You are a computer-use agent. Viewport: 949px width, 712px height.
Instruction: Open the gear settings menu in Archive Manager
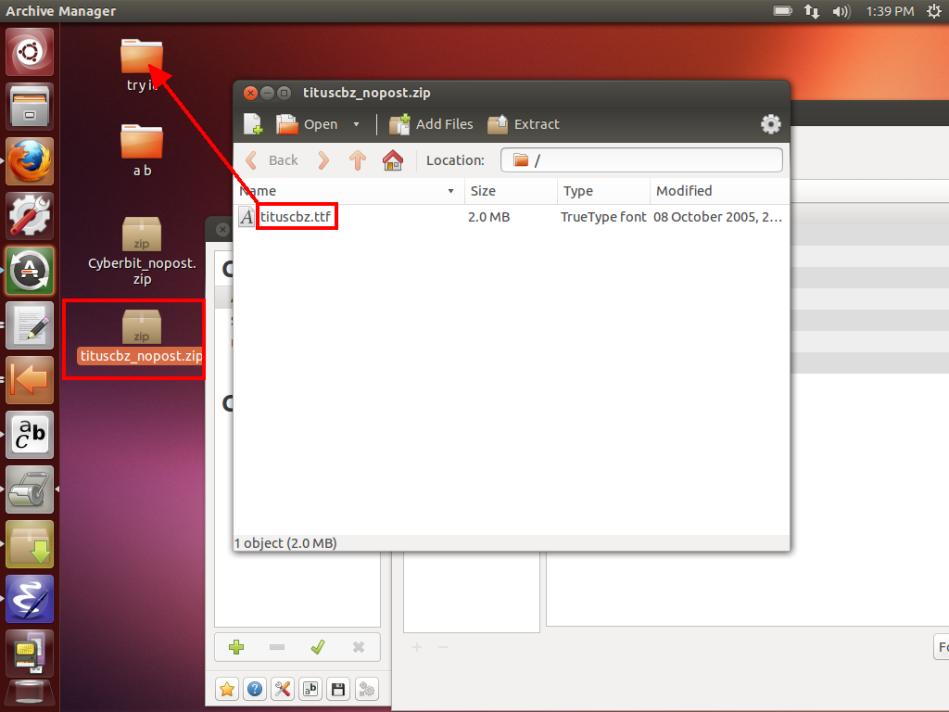770,124
